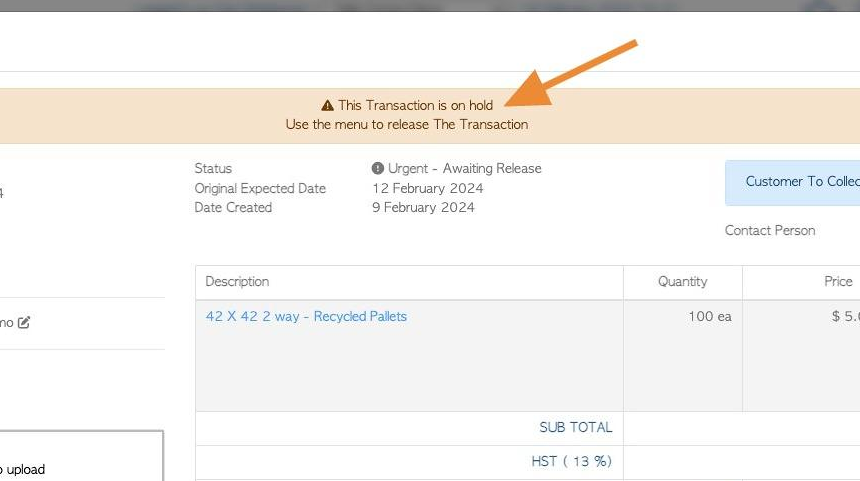Viewport: 860px width, 481px height.
Task: Click the urgent exclamation status icon
Action: pos(377,168)
